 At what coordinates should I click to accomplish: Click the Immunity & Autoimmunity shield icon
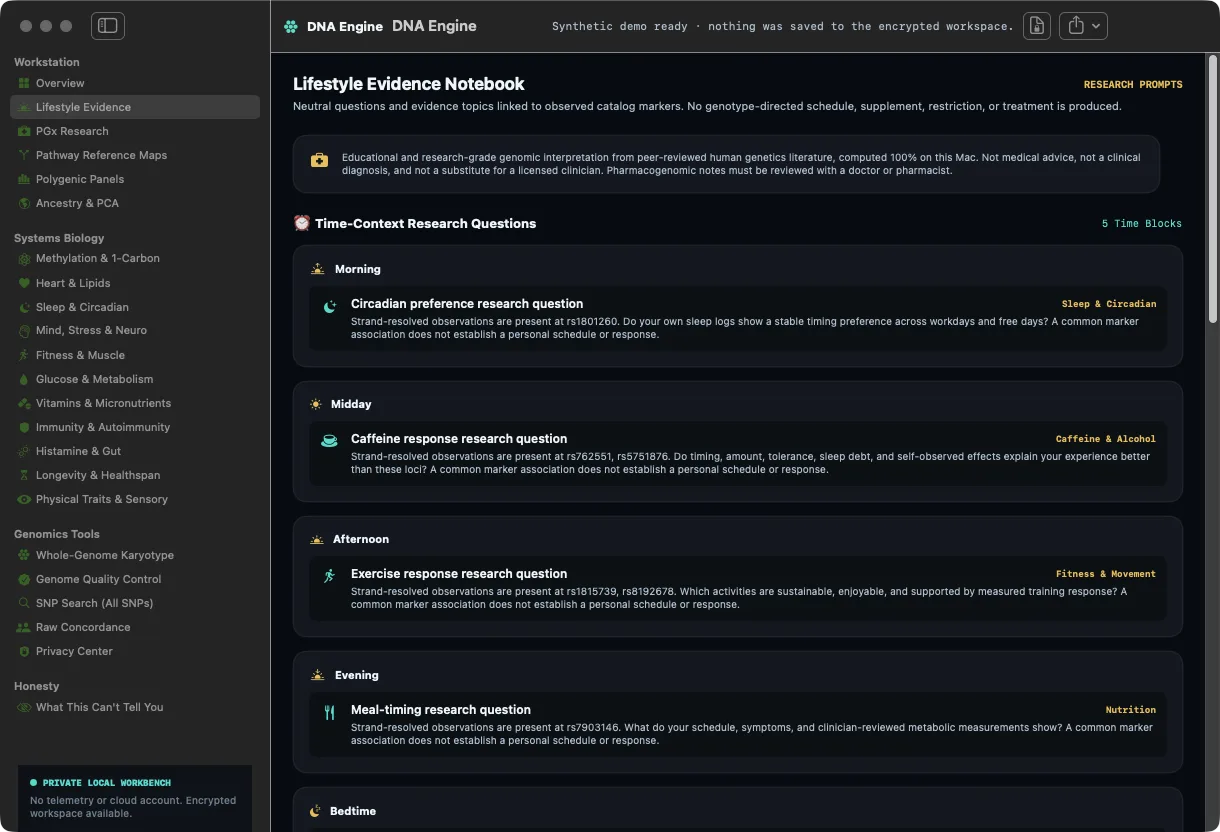[24, 427]
